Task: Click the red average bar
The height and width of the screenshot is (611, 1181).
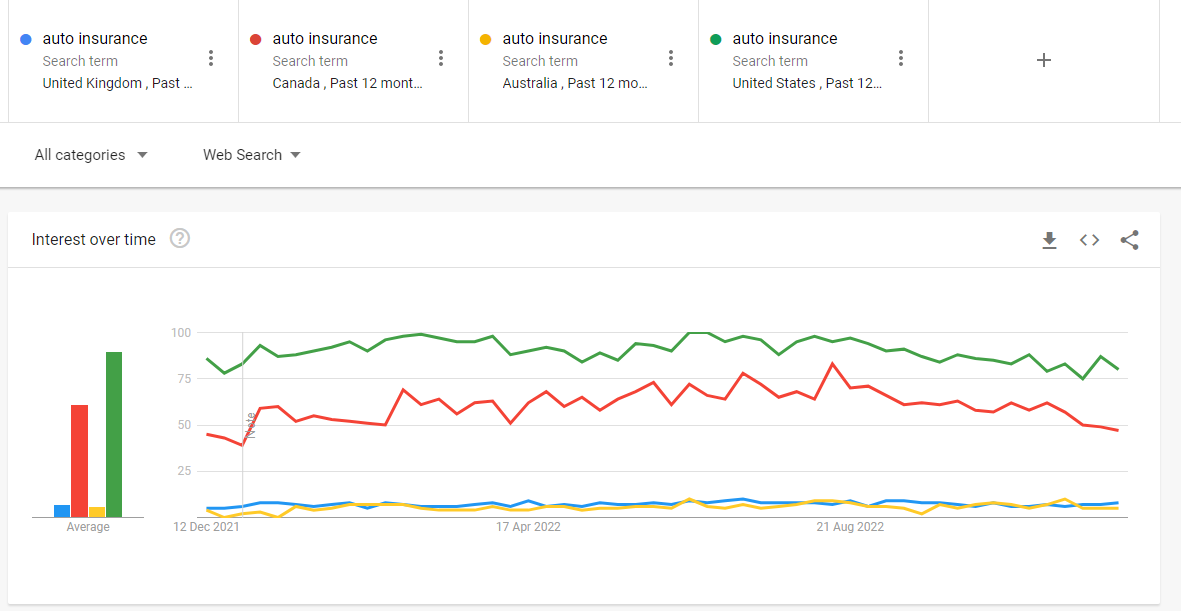Action: pyautogui.click(x=79, y=460)
